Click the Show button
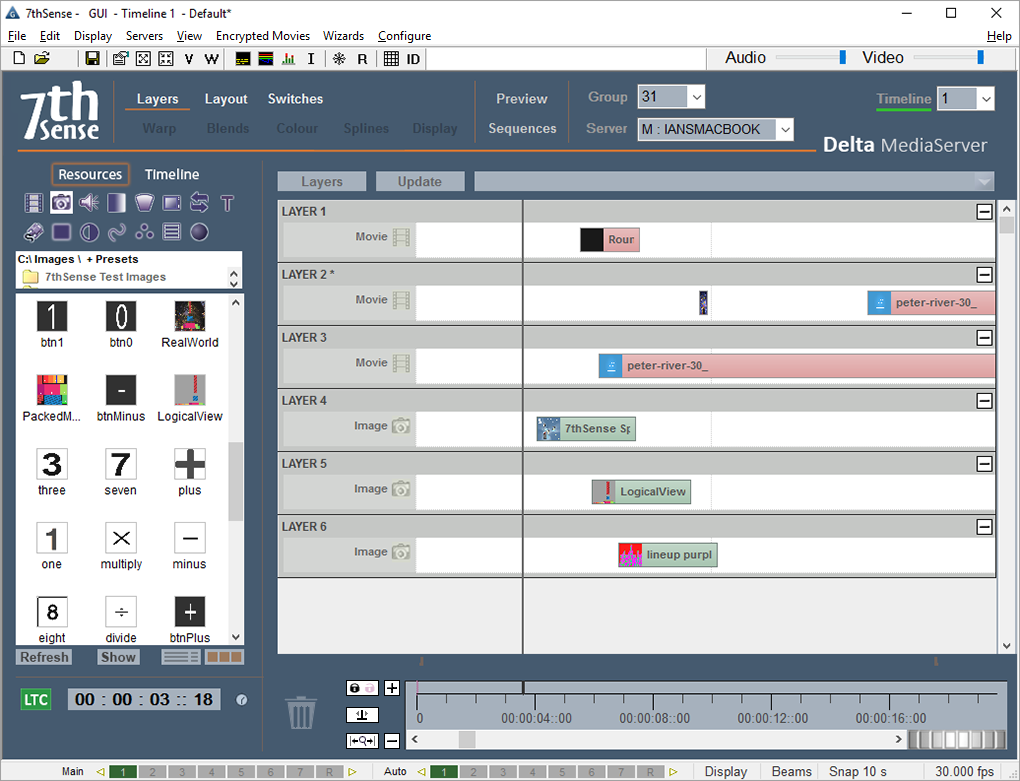The width and height of the screenshot is (1020, 781). tap(118, 657)
